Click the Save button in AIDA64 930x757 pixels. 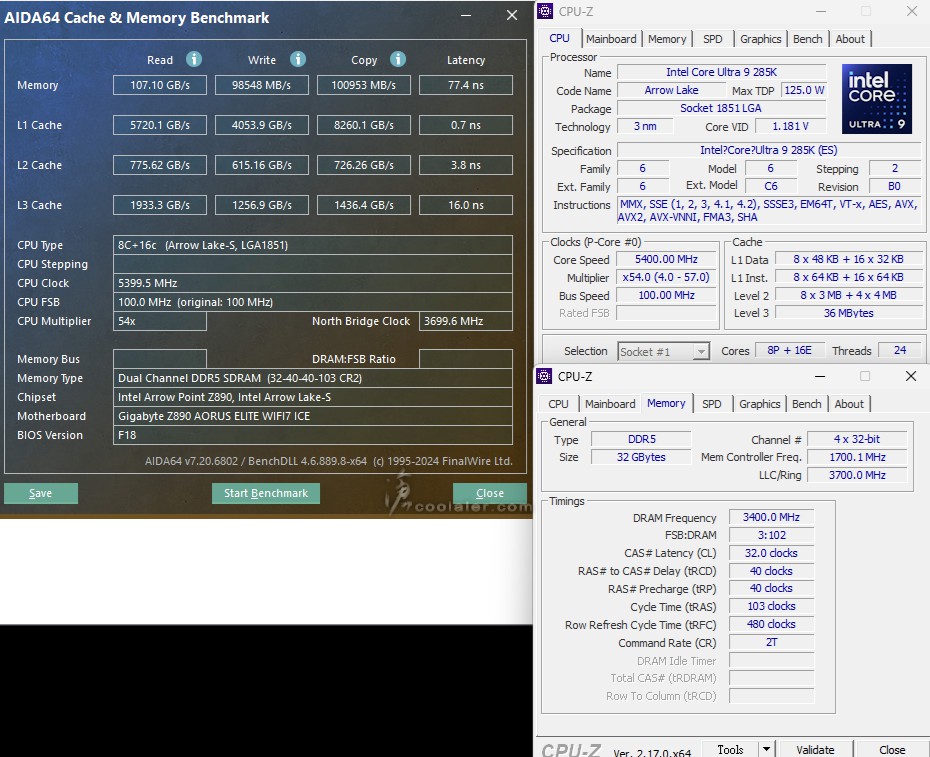[x=41, y=493]
